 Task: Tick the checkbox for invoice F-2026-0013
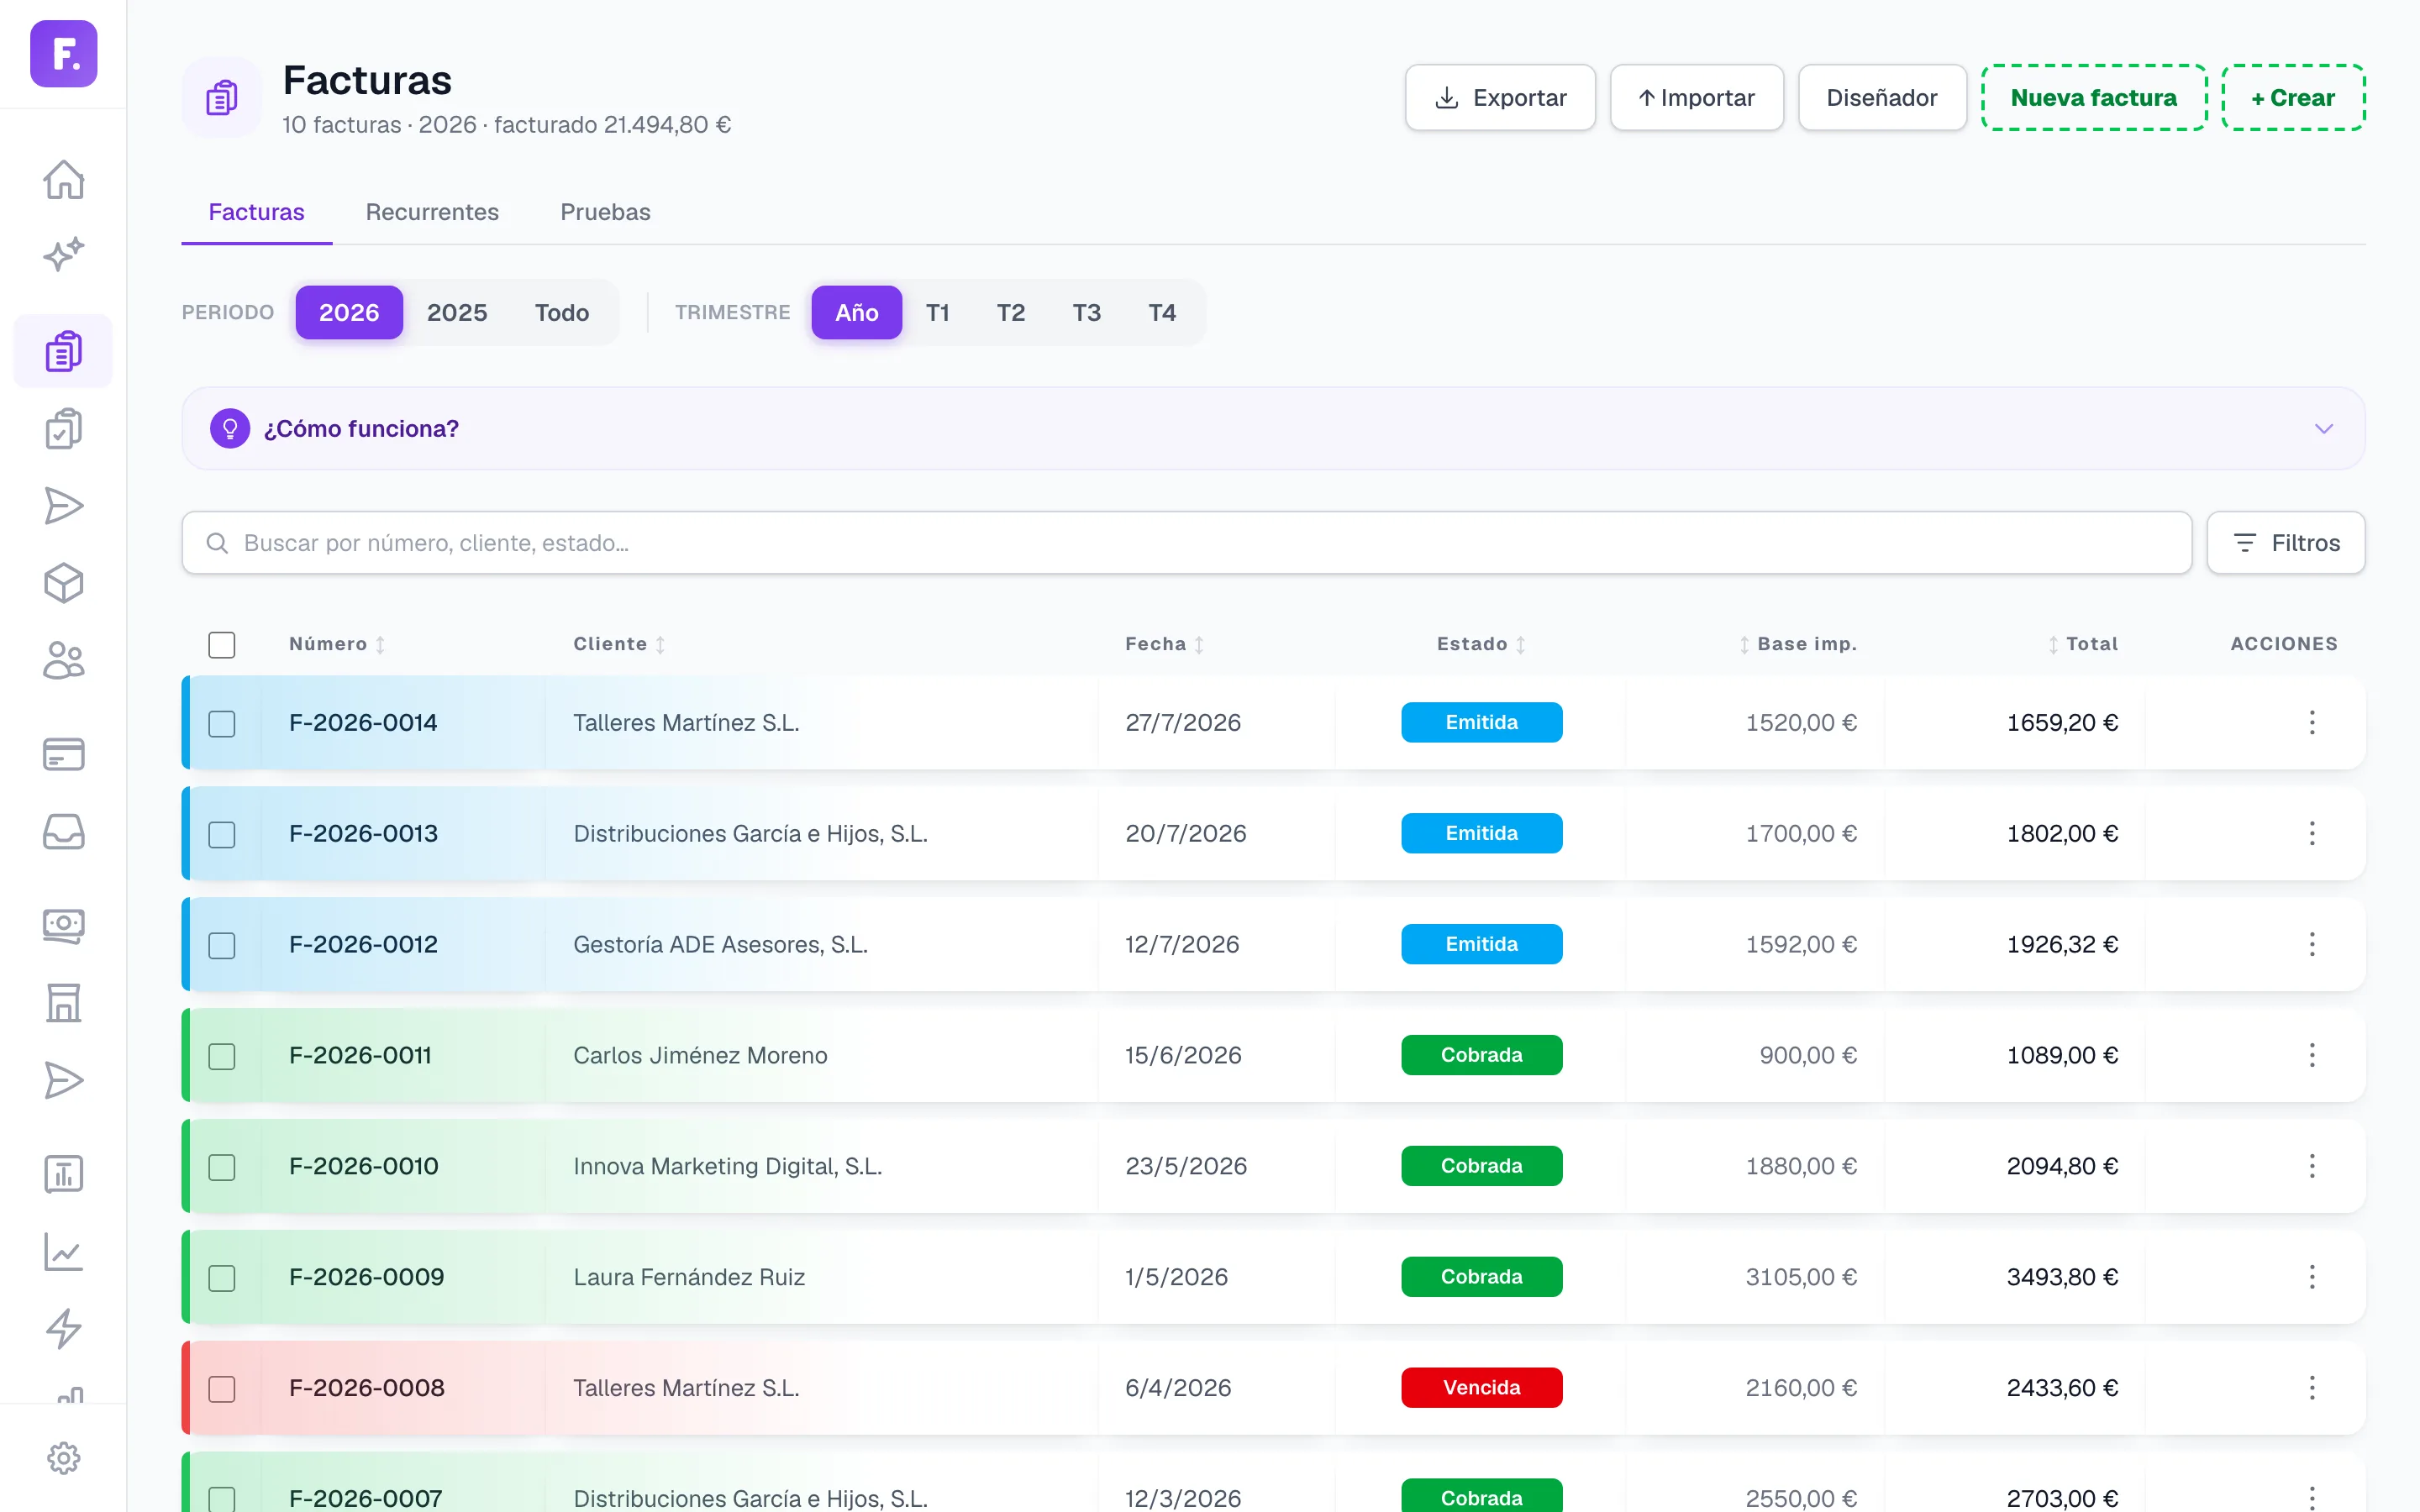pyautogui.click(x=222, y=834)
